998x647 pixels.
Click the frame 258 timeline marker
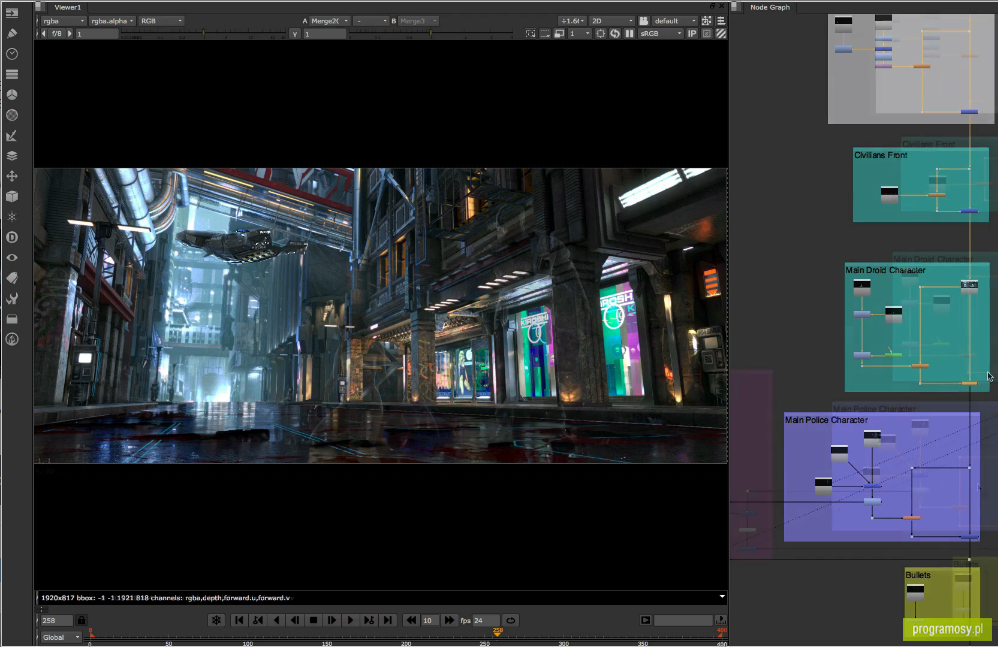(x=498, y=632)
